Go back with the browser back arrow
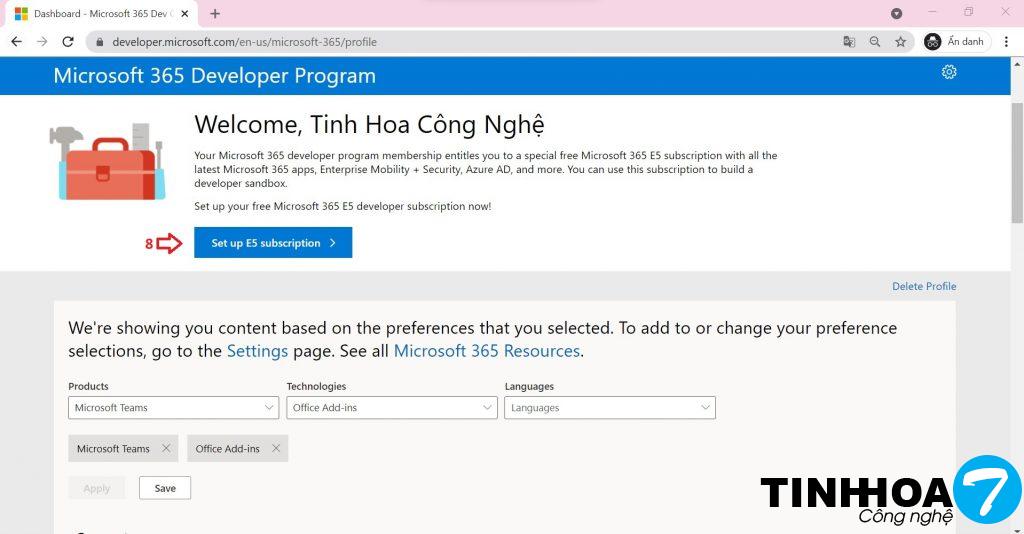This screenshot has height=534, width=1024. (16, 42)
